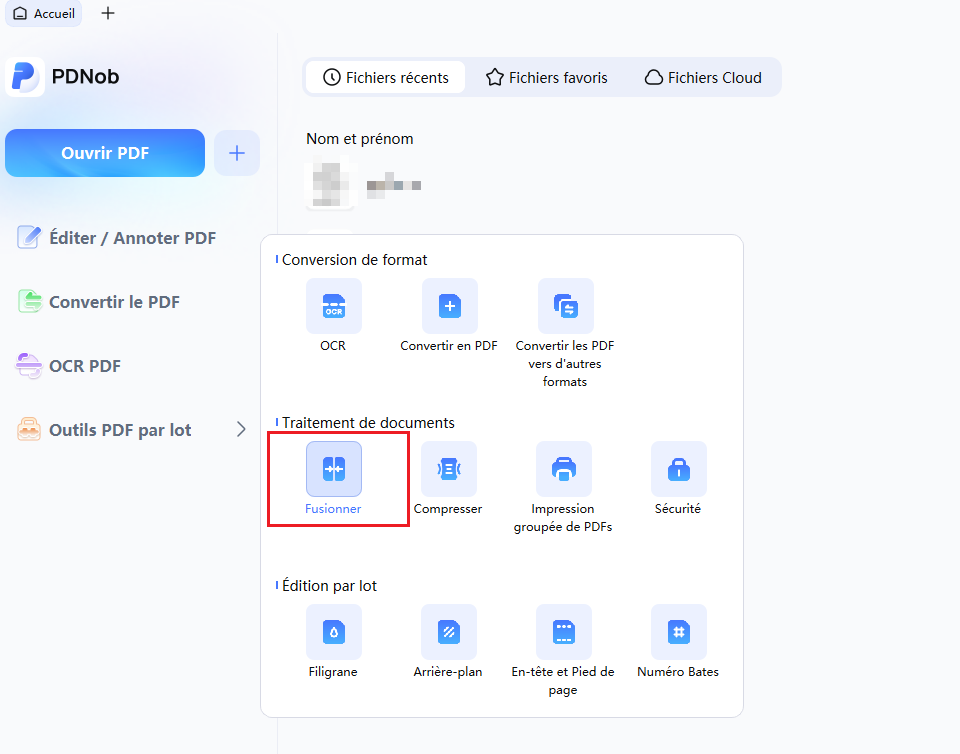The image size is (960, 754).
Task: Open En-tête et Pied de page tool
Action: tap(563, 632)
